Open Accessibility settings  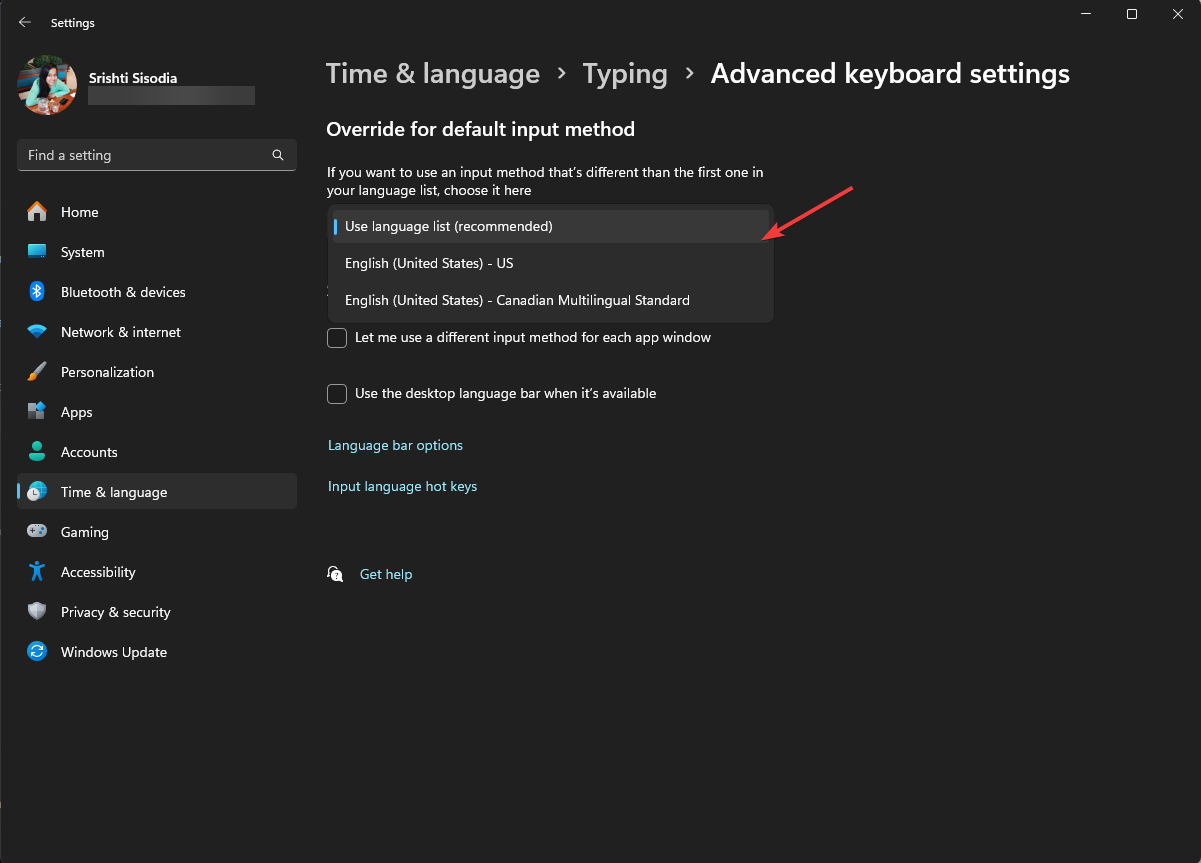99,572
